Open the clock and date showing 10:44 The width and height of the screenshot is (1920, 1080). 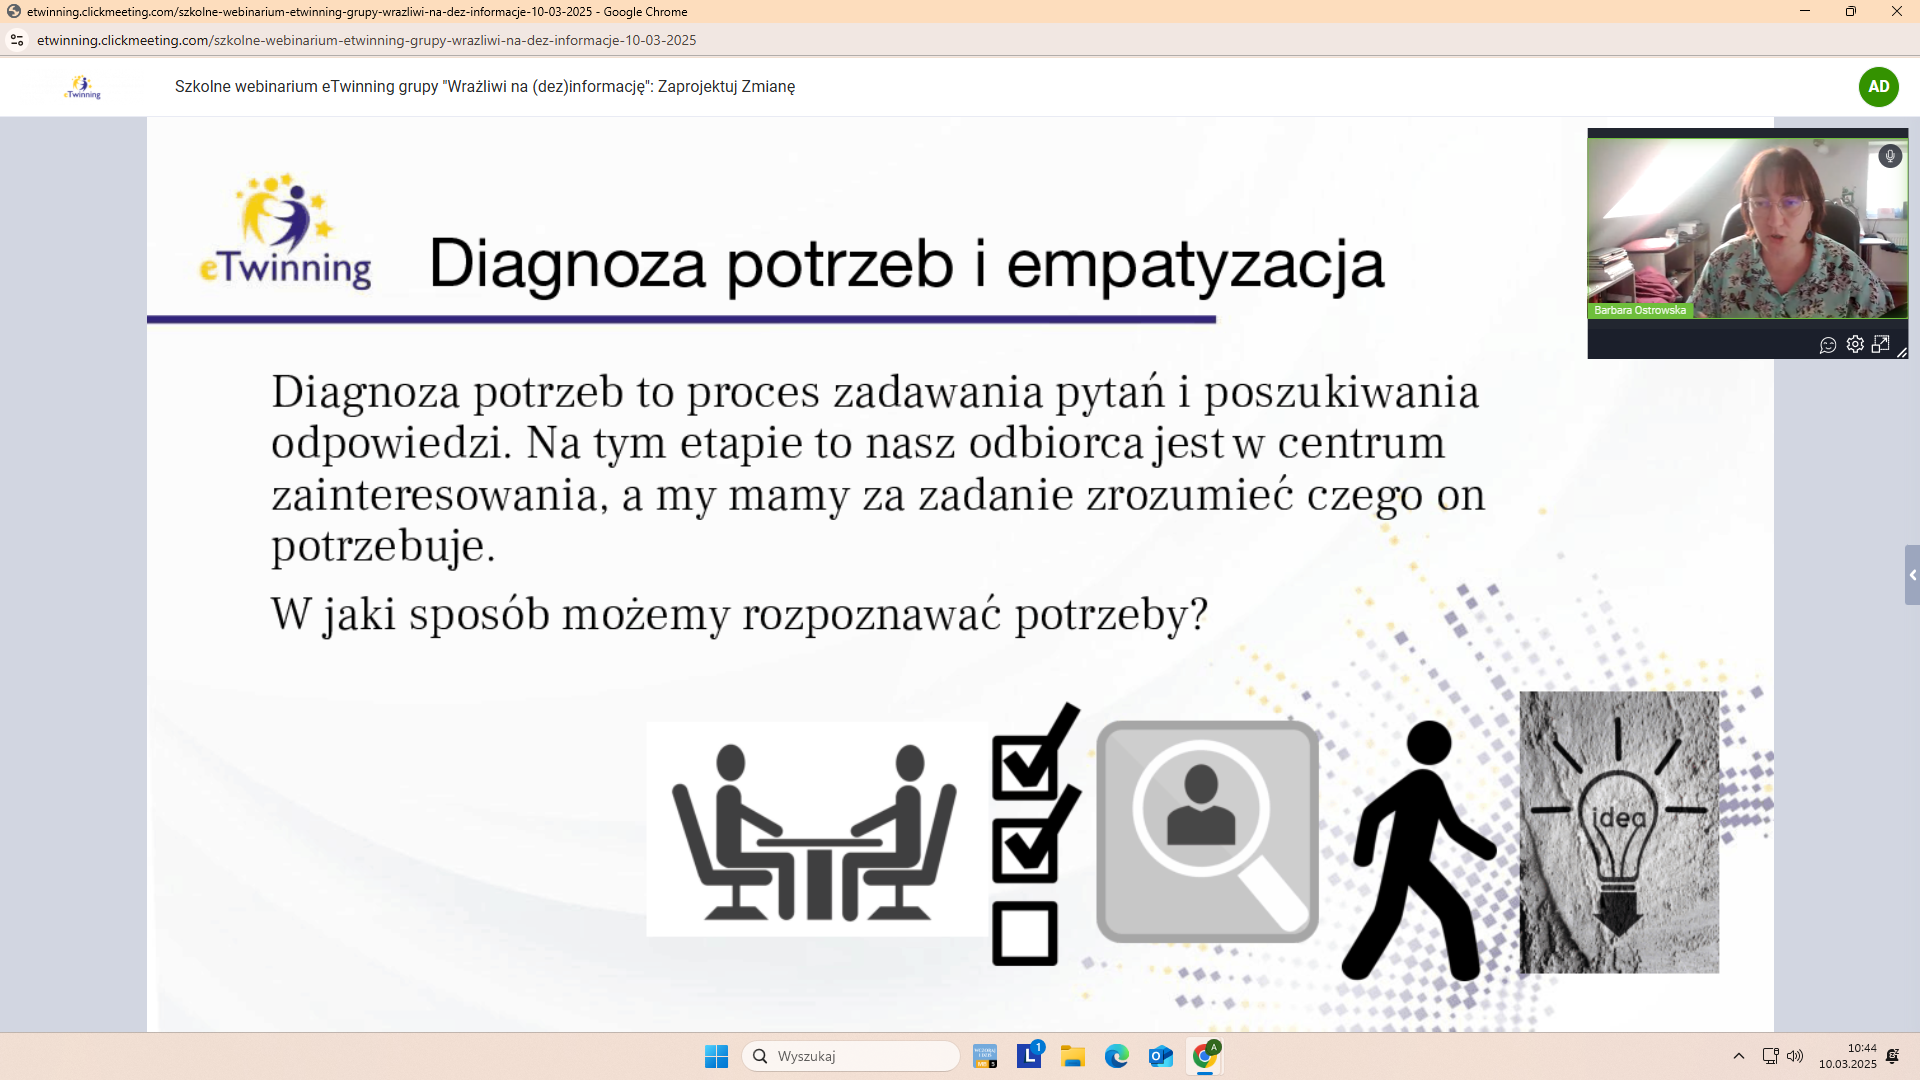click(x=1847, y=1056)
